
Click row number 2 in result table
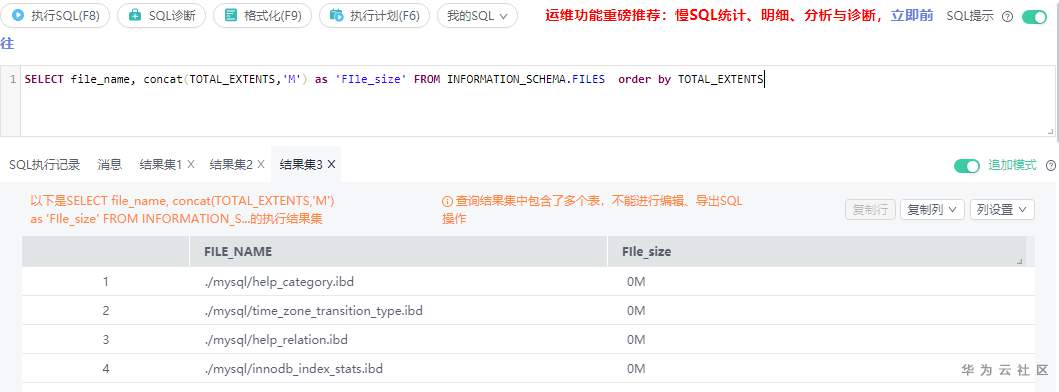pos(106,311)
